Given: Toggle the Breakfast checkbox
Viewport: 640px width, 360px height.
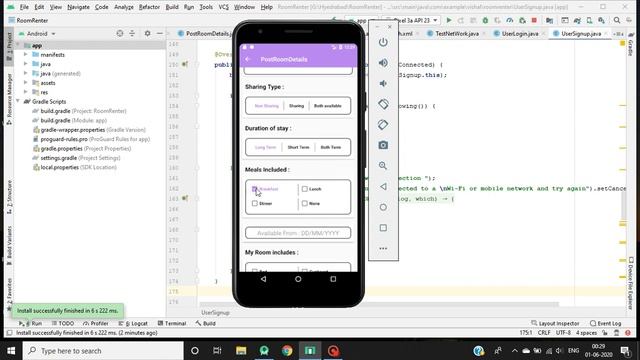Looking at the screenshot, I should coord(255,189).
